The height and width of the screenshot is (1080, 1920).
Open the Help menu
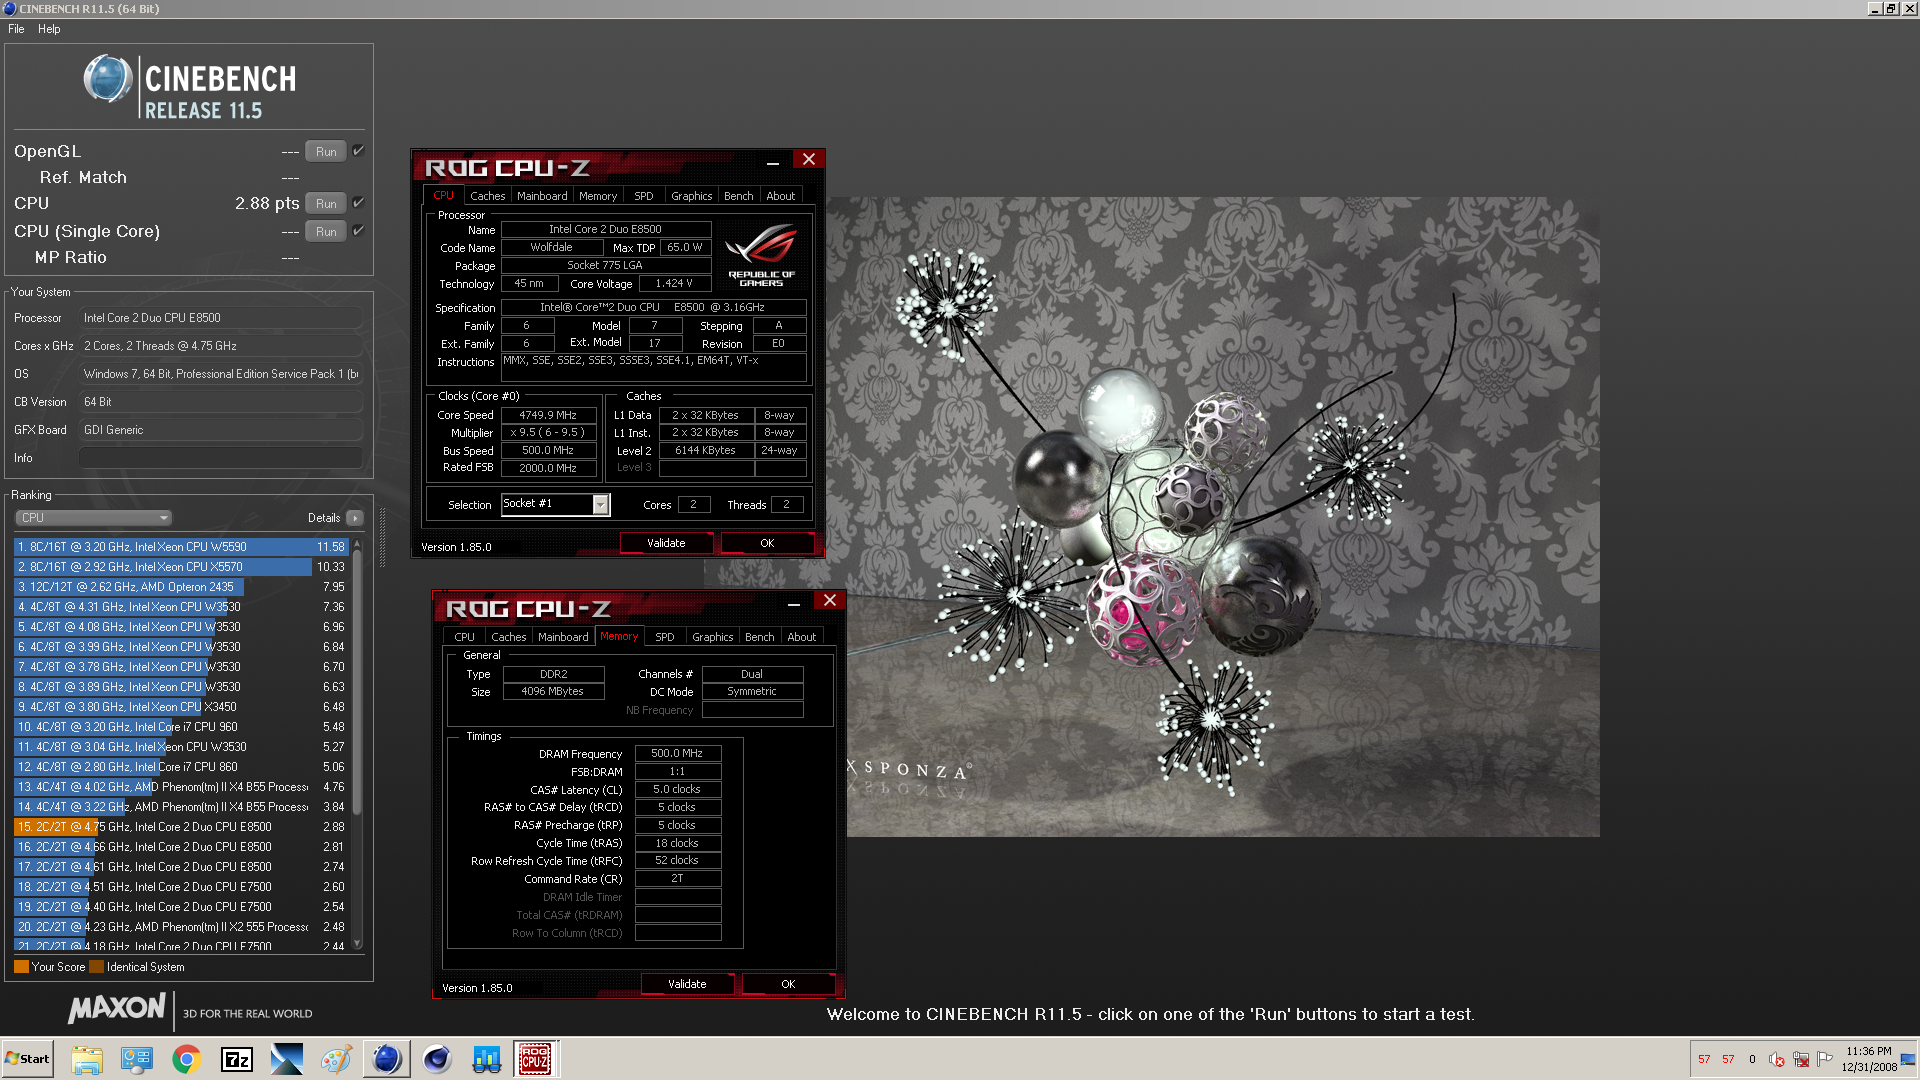pos(49,29)
